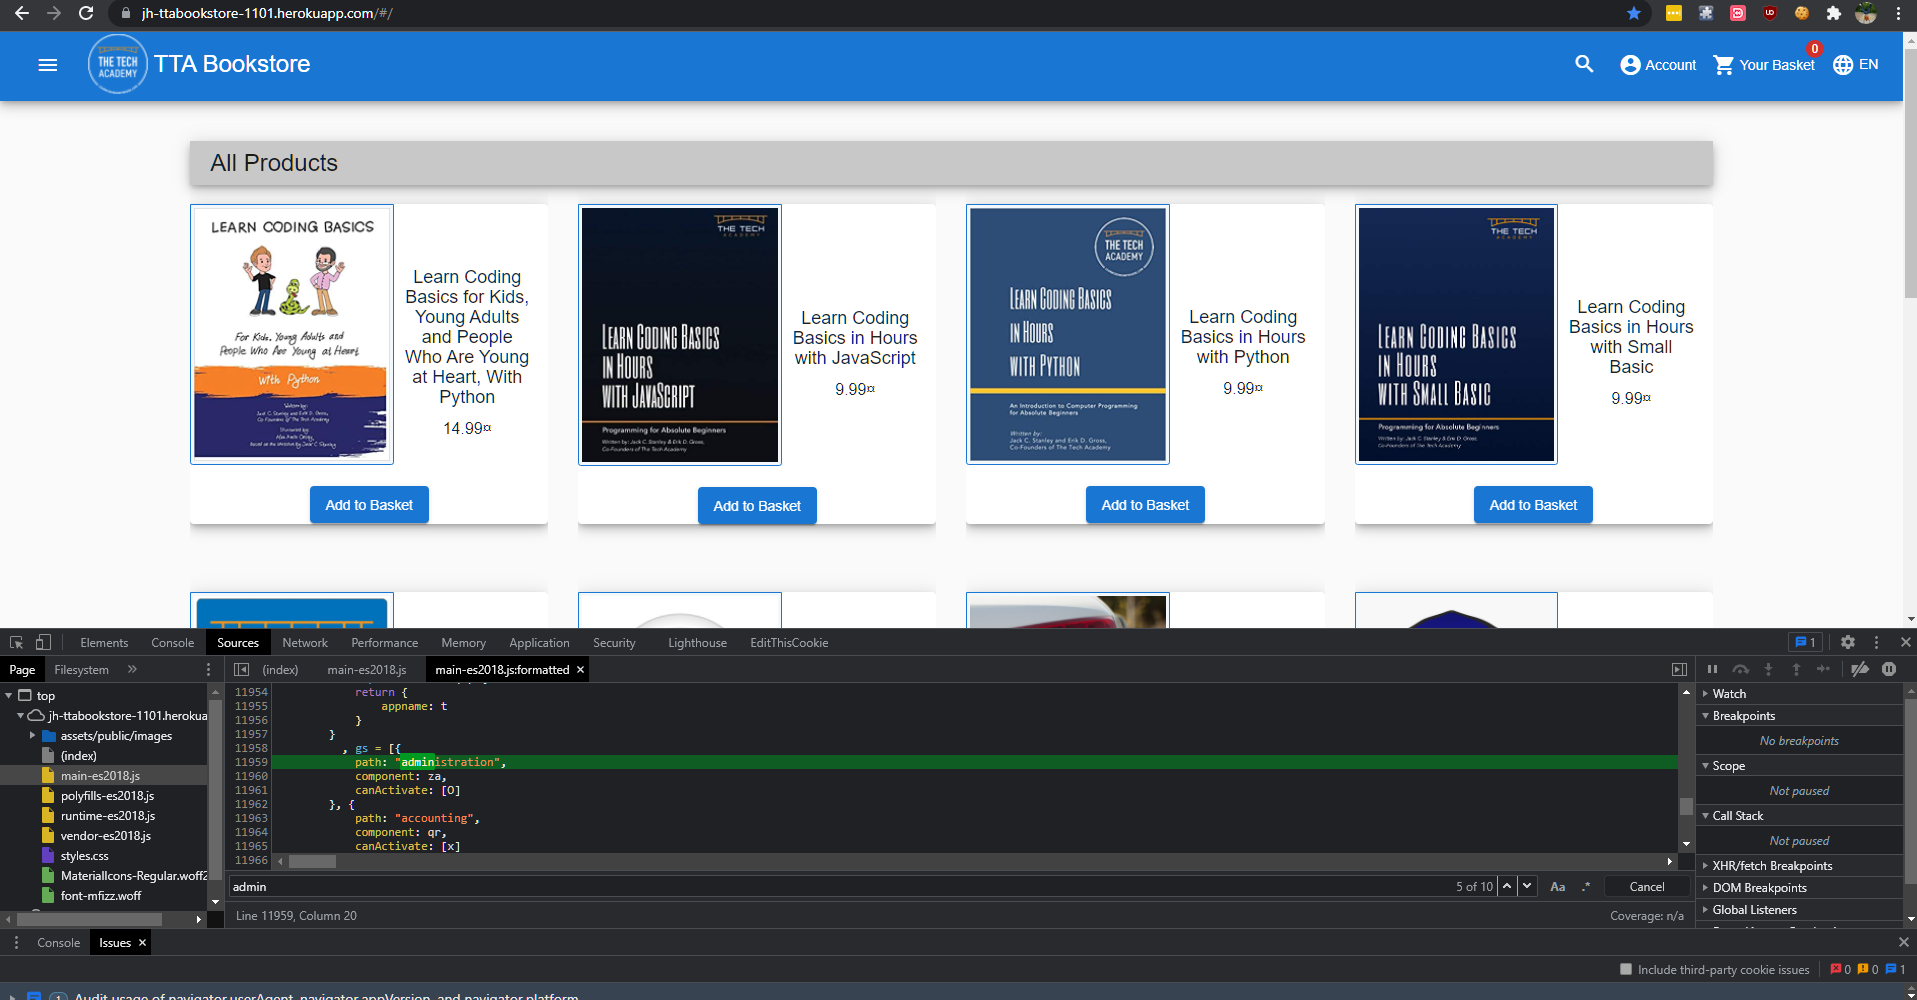
Task: Go back in browser history
Action: click(22, 13)
